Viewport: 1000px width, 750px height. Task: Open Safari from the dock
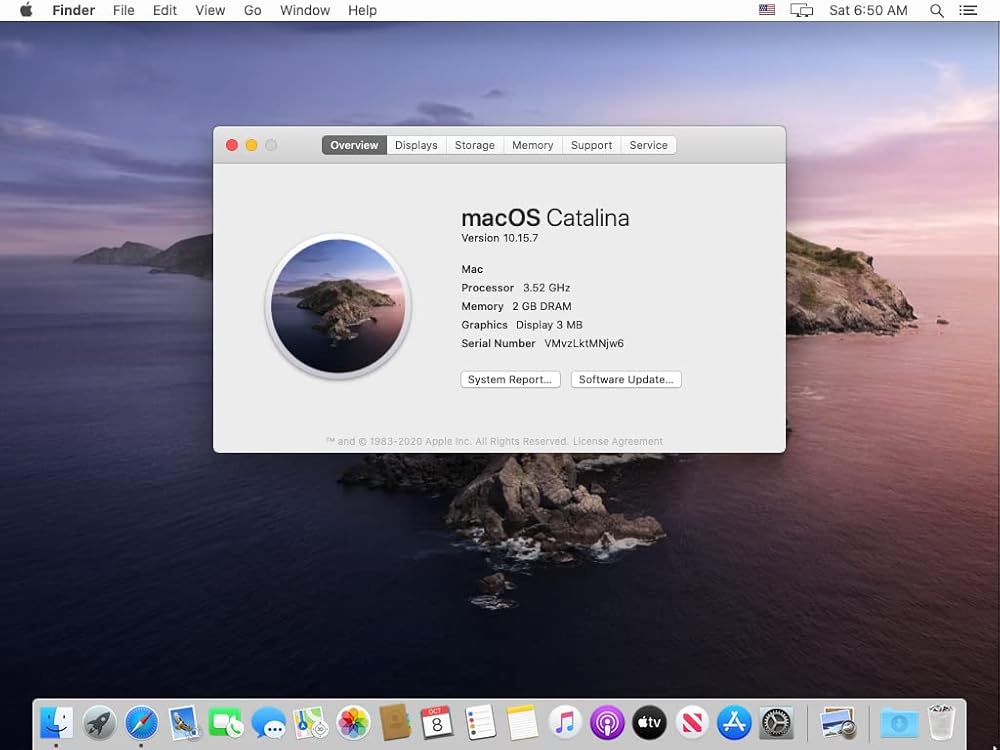point(142,722)
